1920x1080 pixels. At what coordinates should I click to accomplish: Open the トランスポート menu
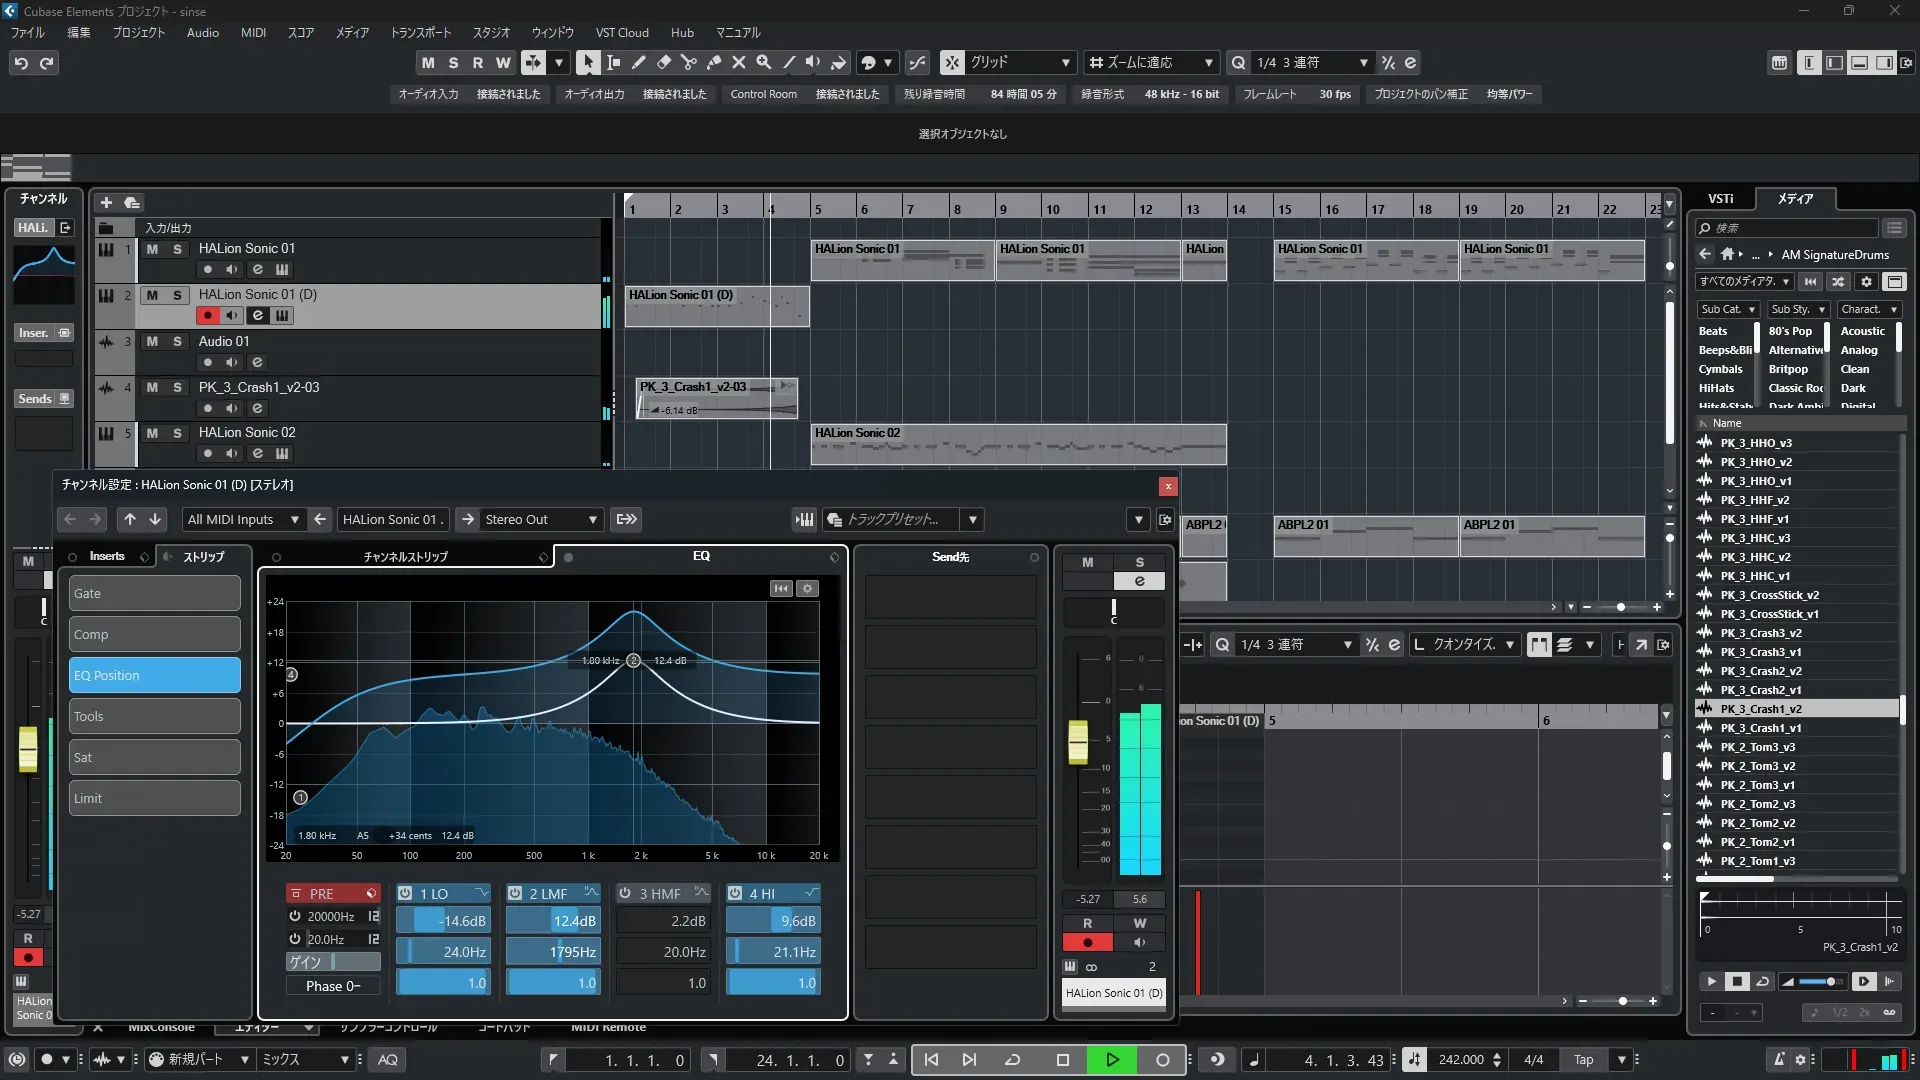tap(420, 32)
